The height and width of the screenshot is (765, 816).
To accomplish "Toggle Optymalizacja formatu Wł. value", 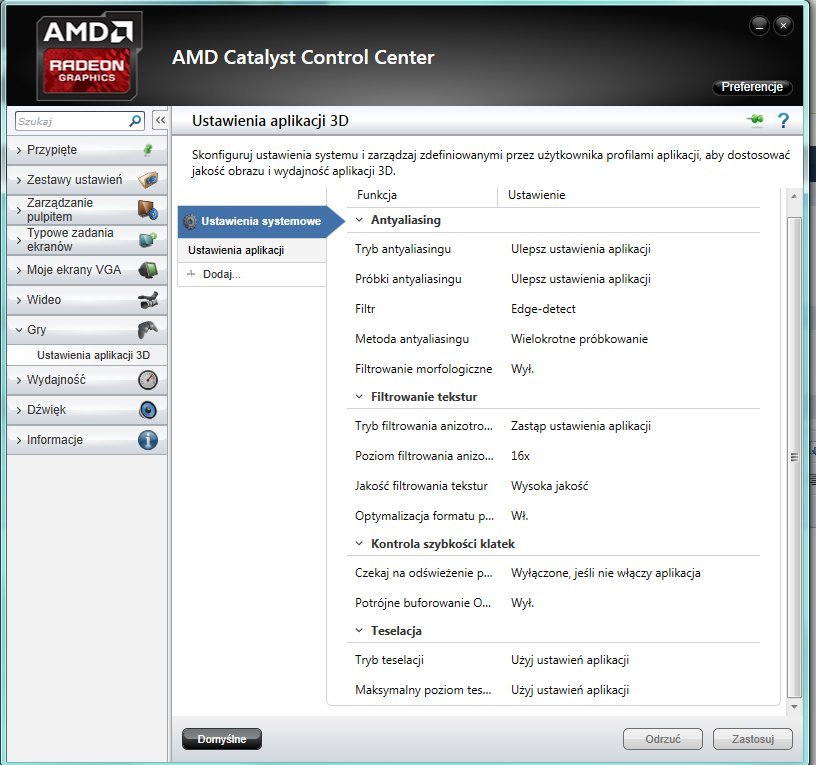I will click(519, 516).
